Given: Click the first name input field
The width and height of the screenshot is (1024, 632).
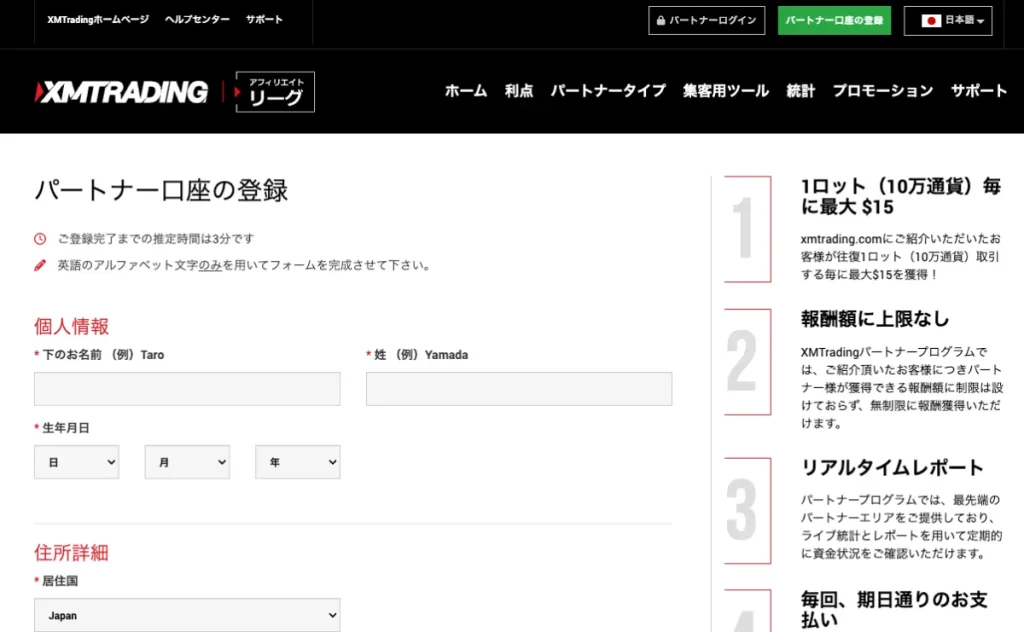Looking at the screenshot, I should coord(187,388).
